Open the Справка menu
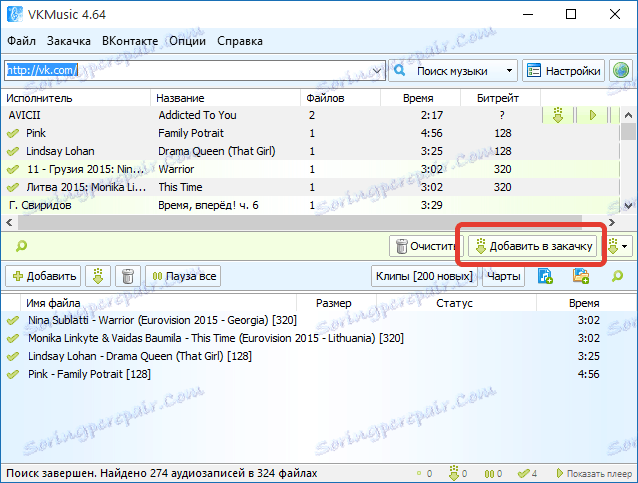 [x=240, y=41]
